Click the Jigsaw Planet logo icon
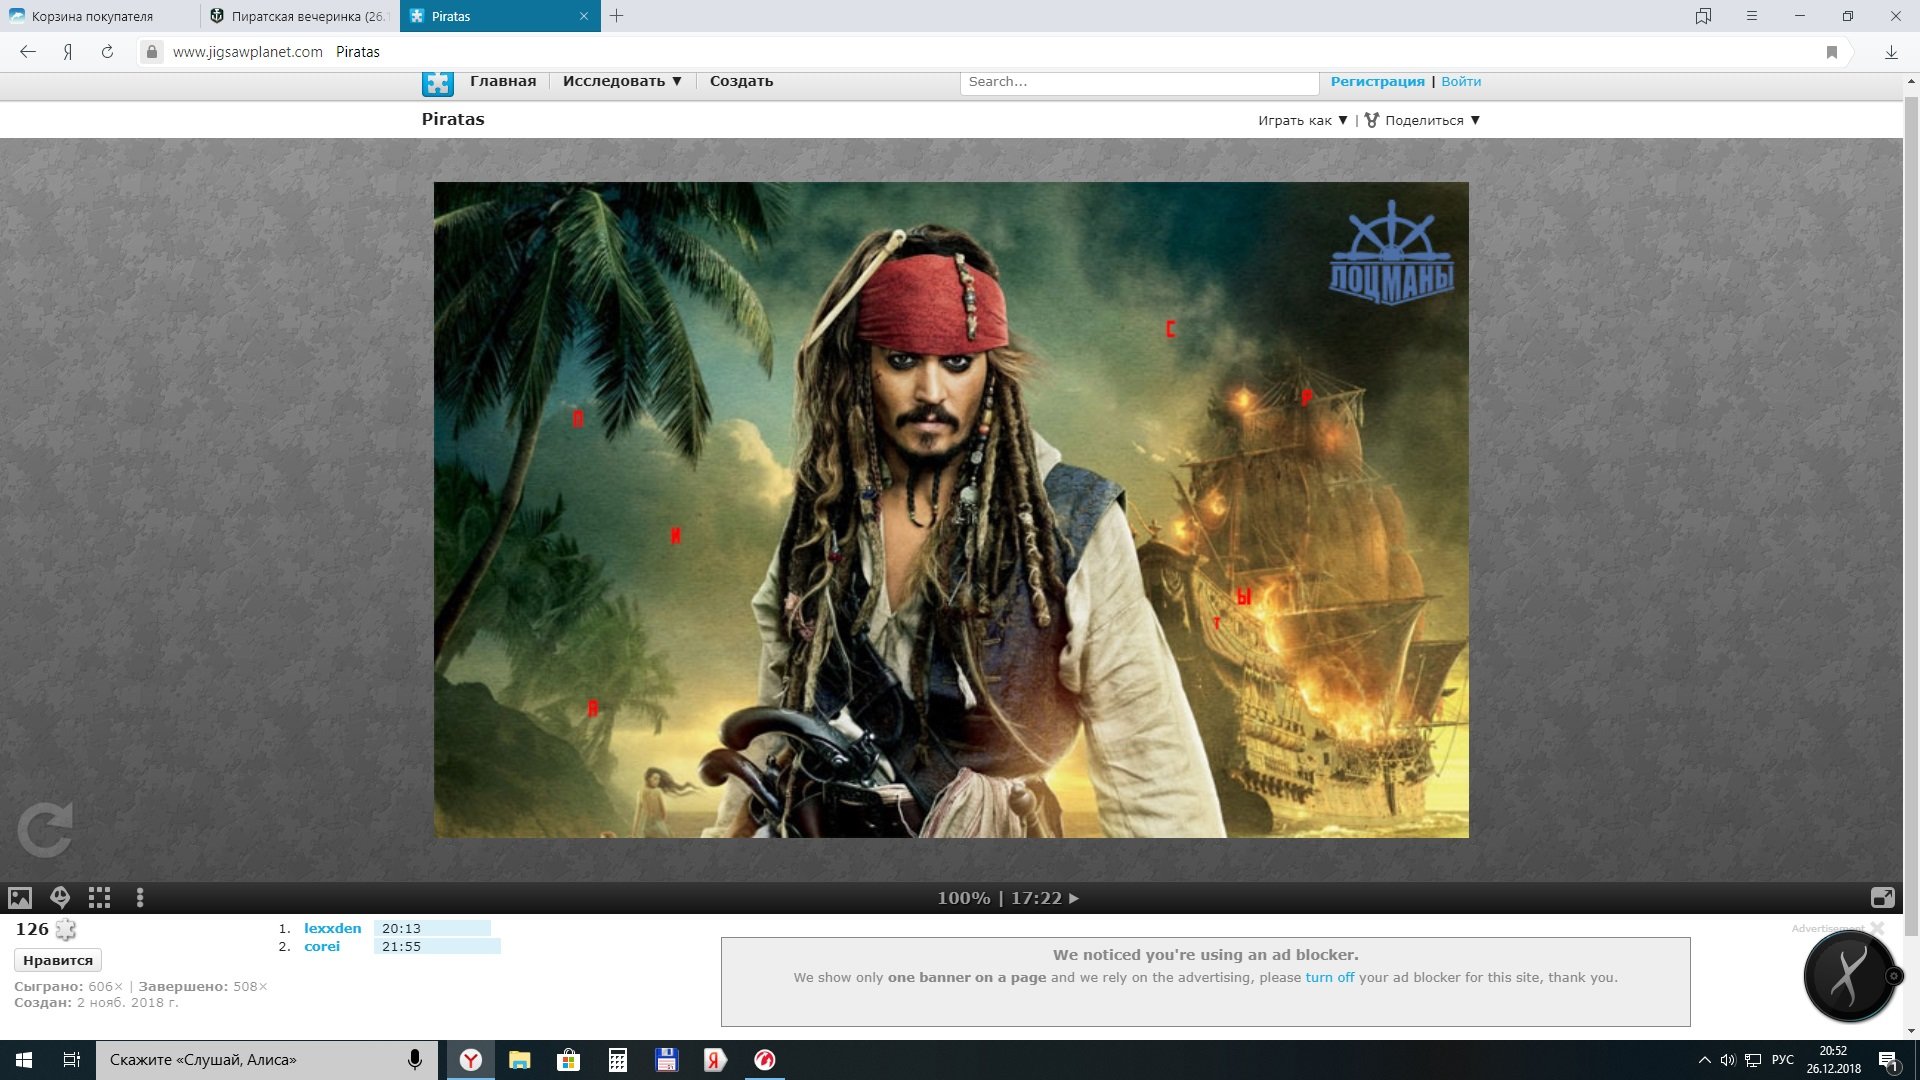 pos(438,83)
